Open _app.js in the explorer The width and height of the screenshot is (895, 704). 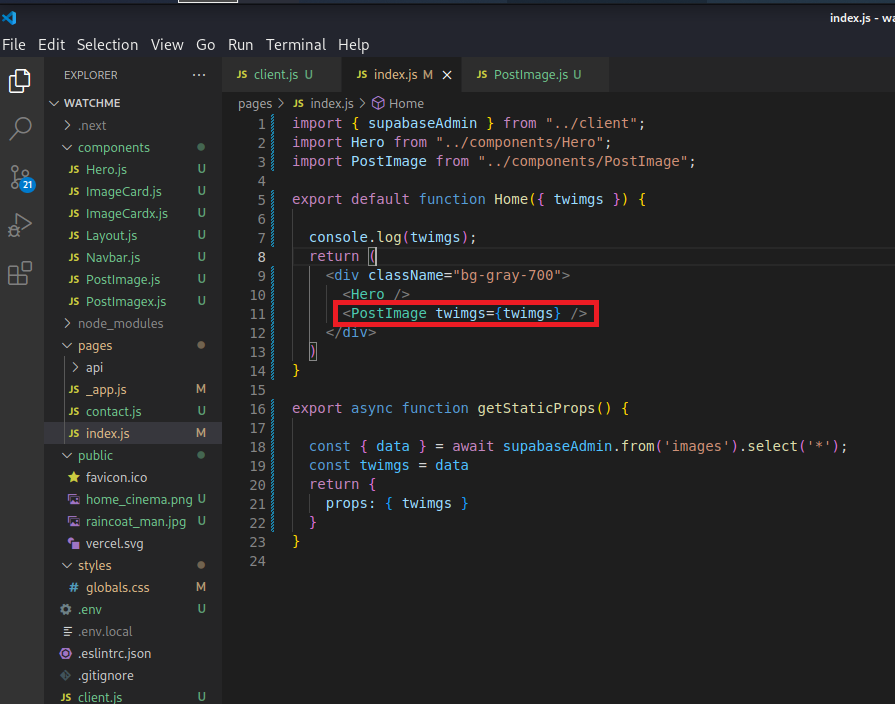(x=133, y=389)
